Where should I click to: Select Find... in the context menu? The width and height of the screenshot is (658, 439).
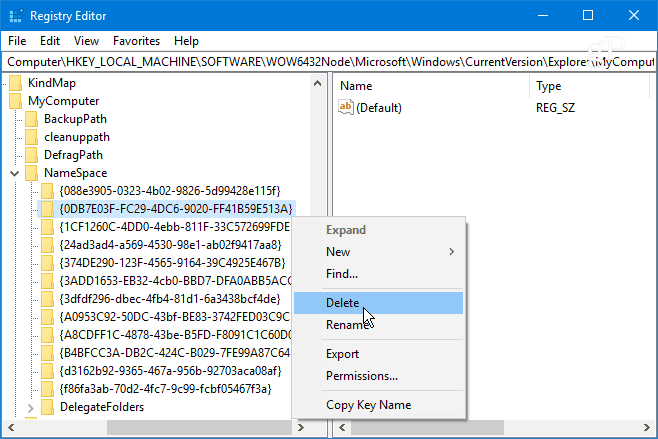(379, 274)
